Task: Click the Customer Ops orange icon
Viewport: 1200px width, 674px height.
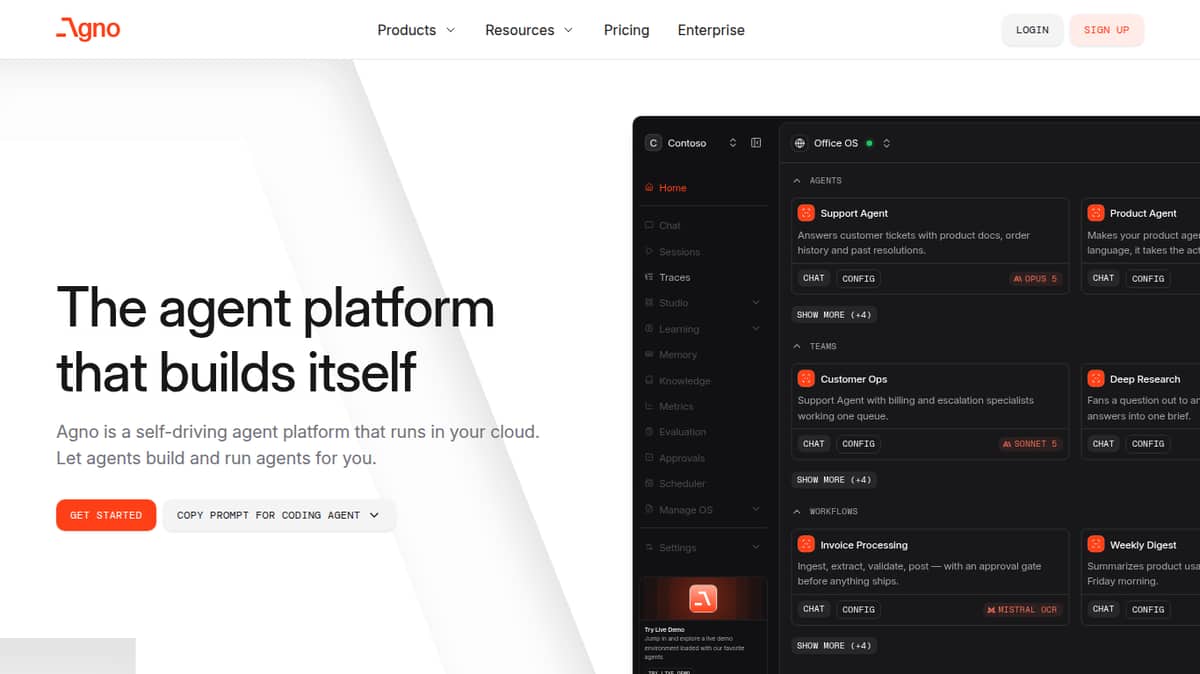Action: pos(806,379)
